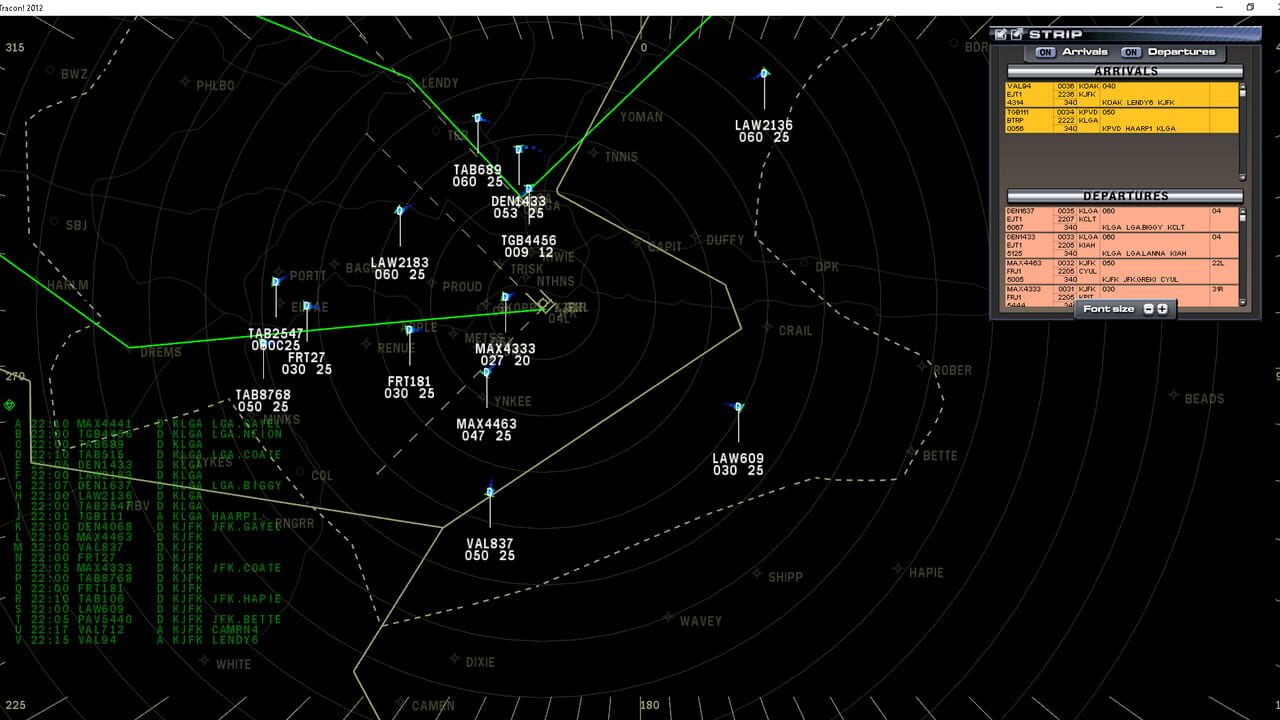Select the LAW2136 aircraft target
This screenshot has height=720, width=1280.
coord(764,74)
